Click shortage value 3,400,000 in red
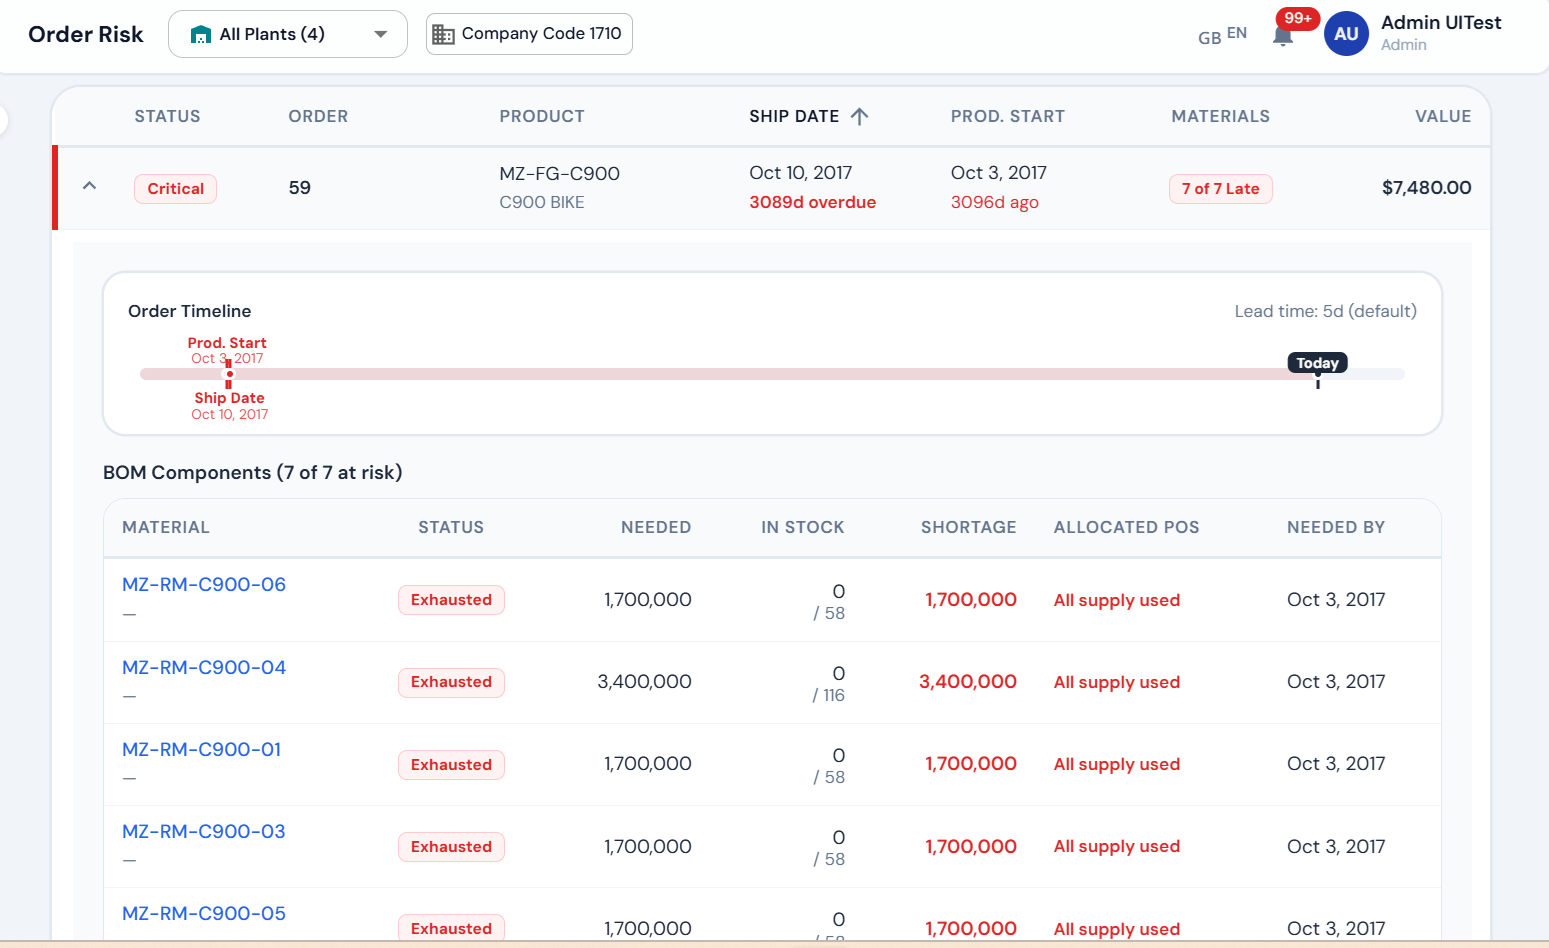 pyautogui.click(x=967, y=681)
